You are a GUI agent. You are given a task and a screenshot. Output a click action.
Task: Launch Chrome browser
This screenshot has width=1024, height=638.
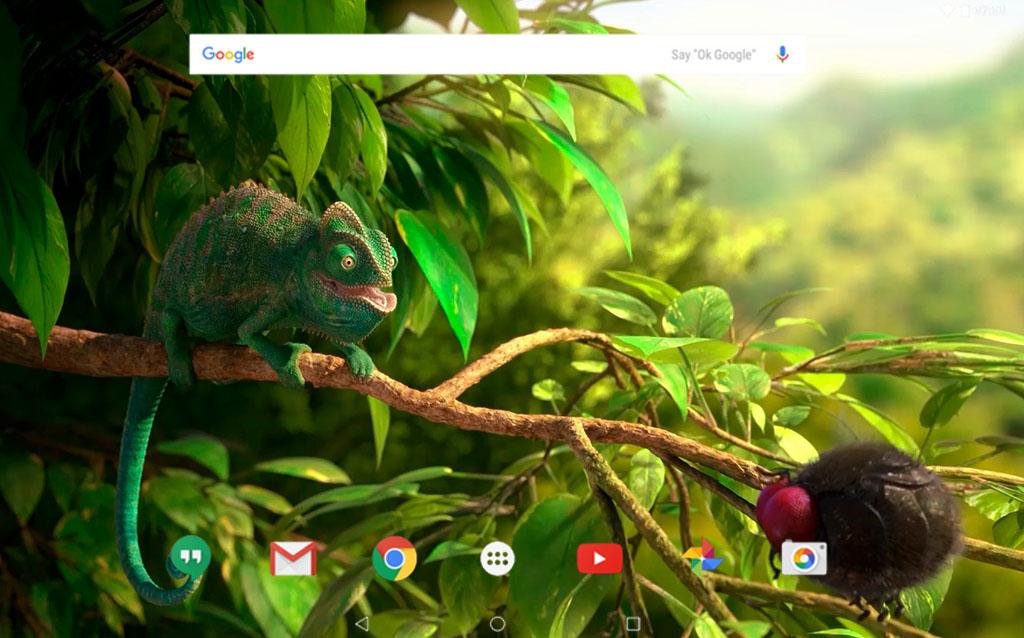(394, 558)
